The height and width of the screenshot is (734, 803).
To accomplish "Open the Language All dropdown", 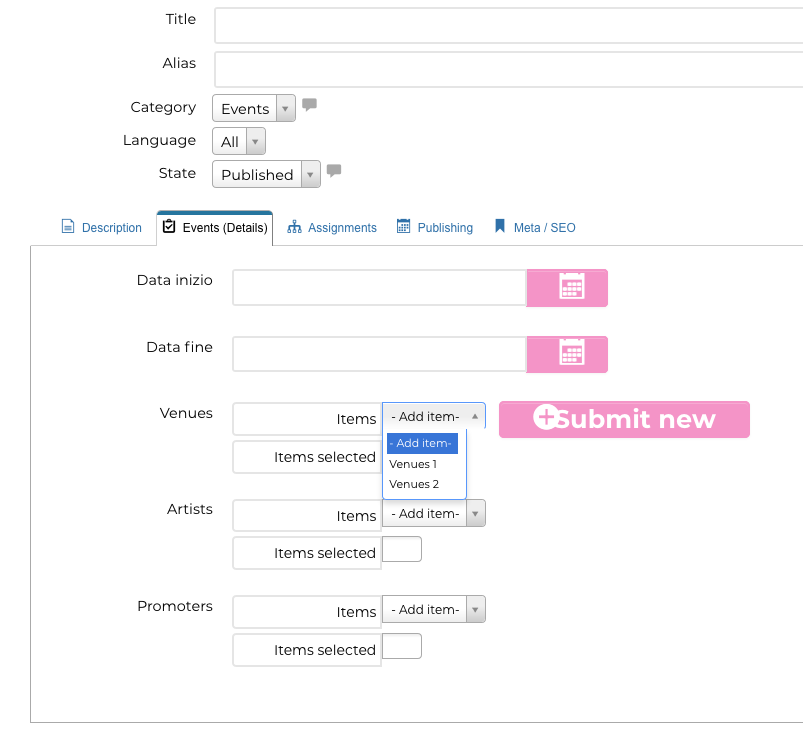I will (239, 141).
